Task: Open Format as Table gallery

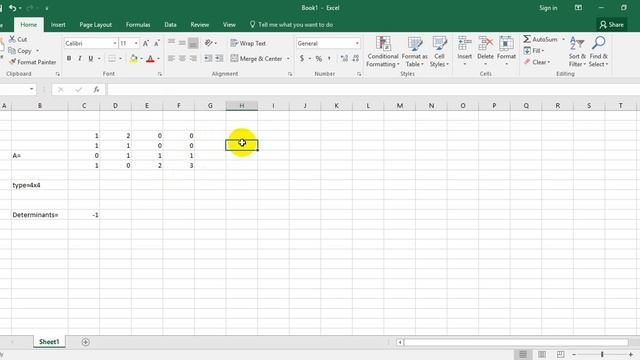Action: tap(415, 52)
